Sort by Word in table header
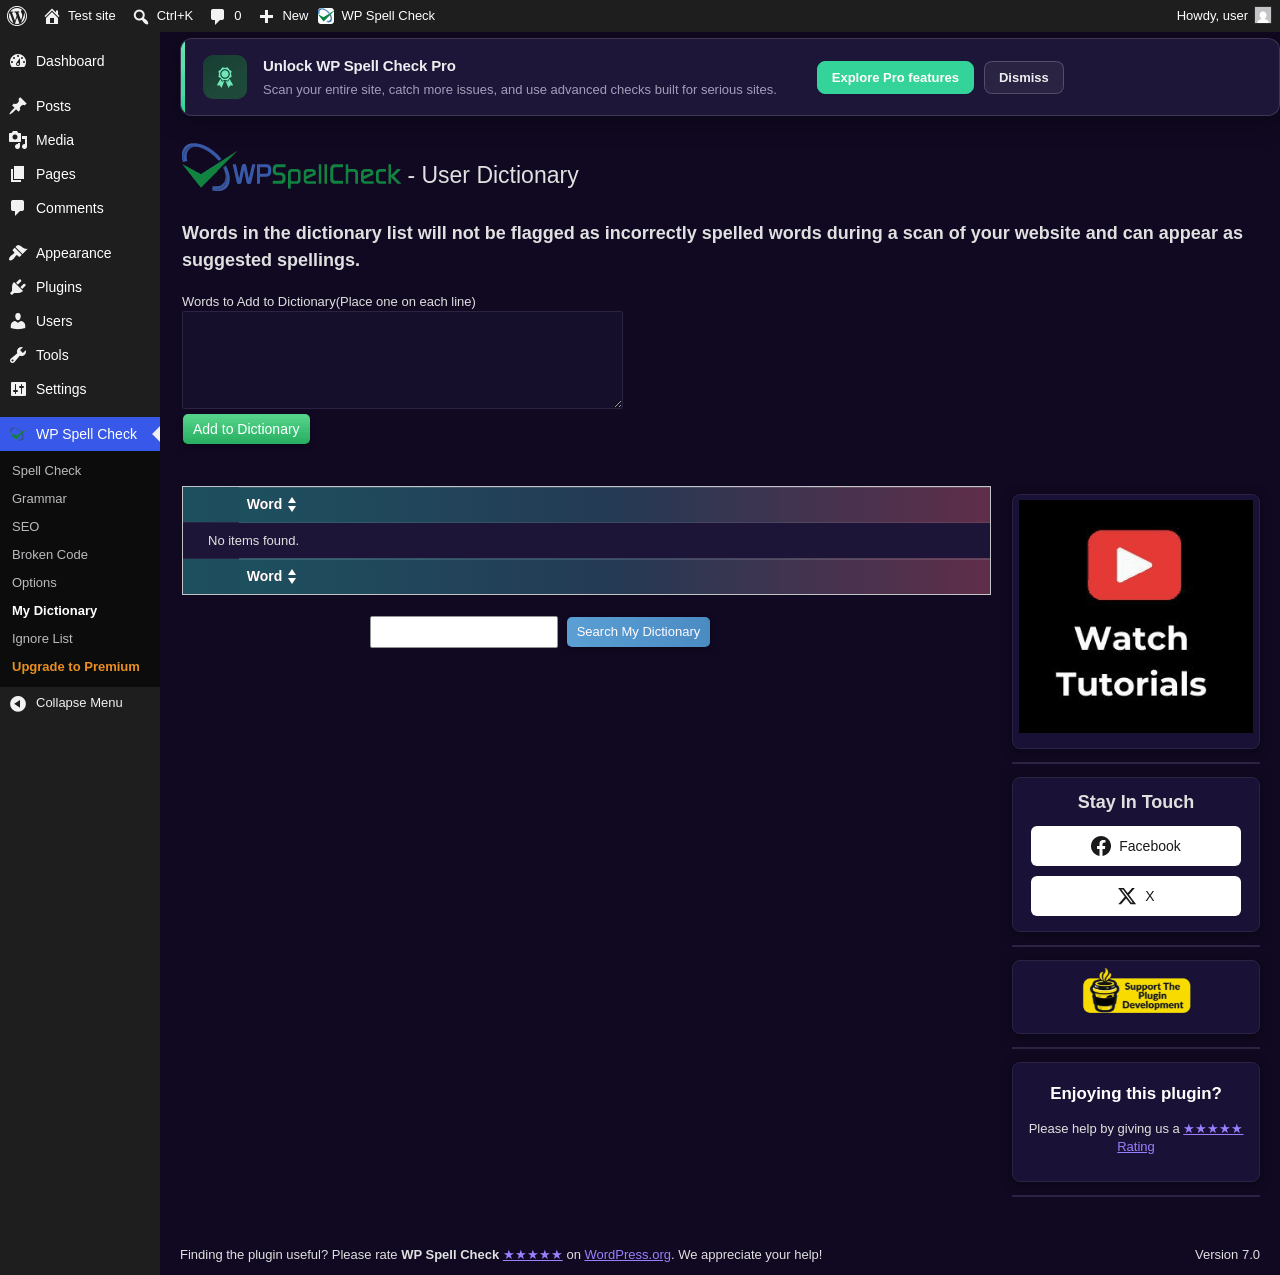Image resolution: width=1280 pixels, height=1275 pixels. click(x=272, y=505)
